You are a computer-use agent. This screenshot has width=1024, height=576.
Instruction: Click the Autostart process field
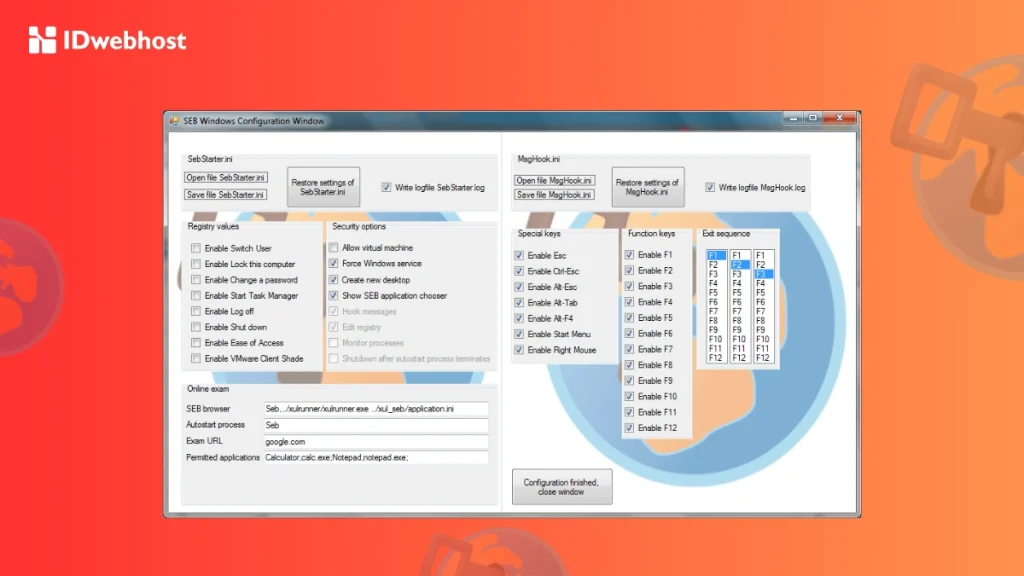[376, 425]
